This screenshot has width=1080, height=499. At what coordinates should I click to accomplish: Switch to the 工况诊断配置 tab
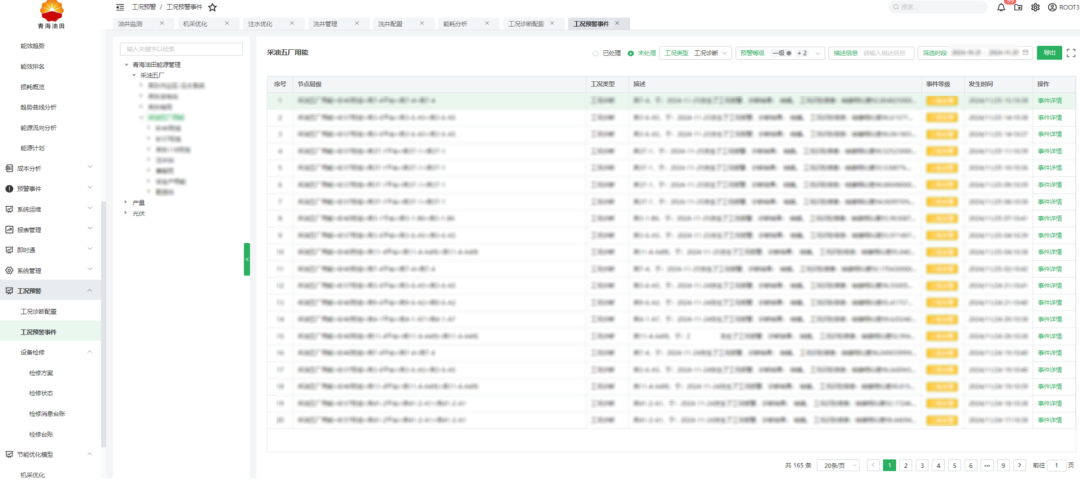(x=526, y=23)
